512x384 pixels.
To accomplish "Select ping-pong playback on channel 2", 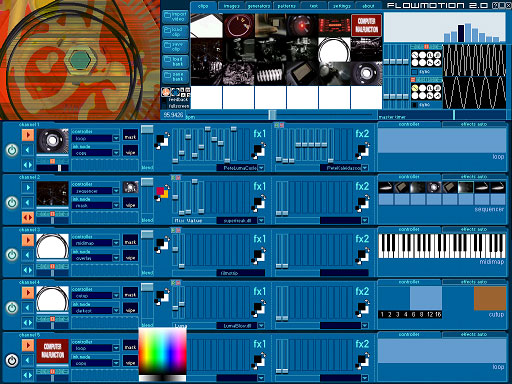I will click(28, 217).
